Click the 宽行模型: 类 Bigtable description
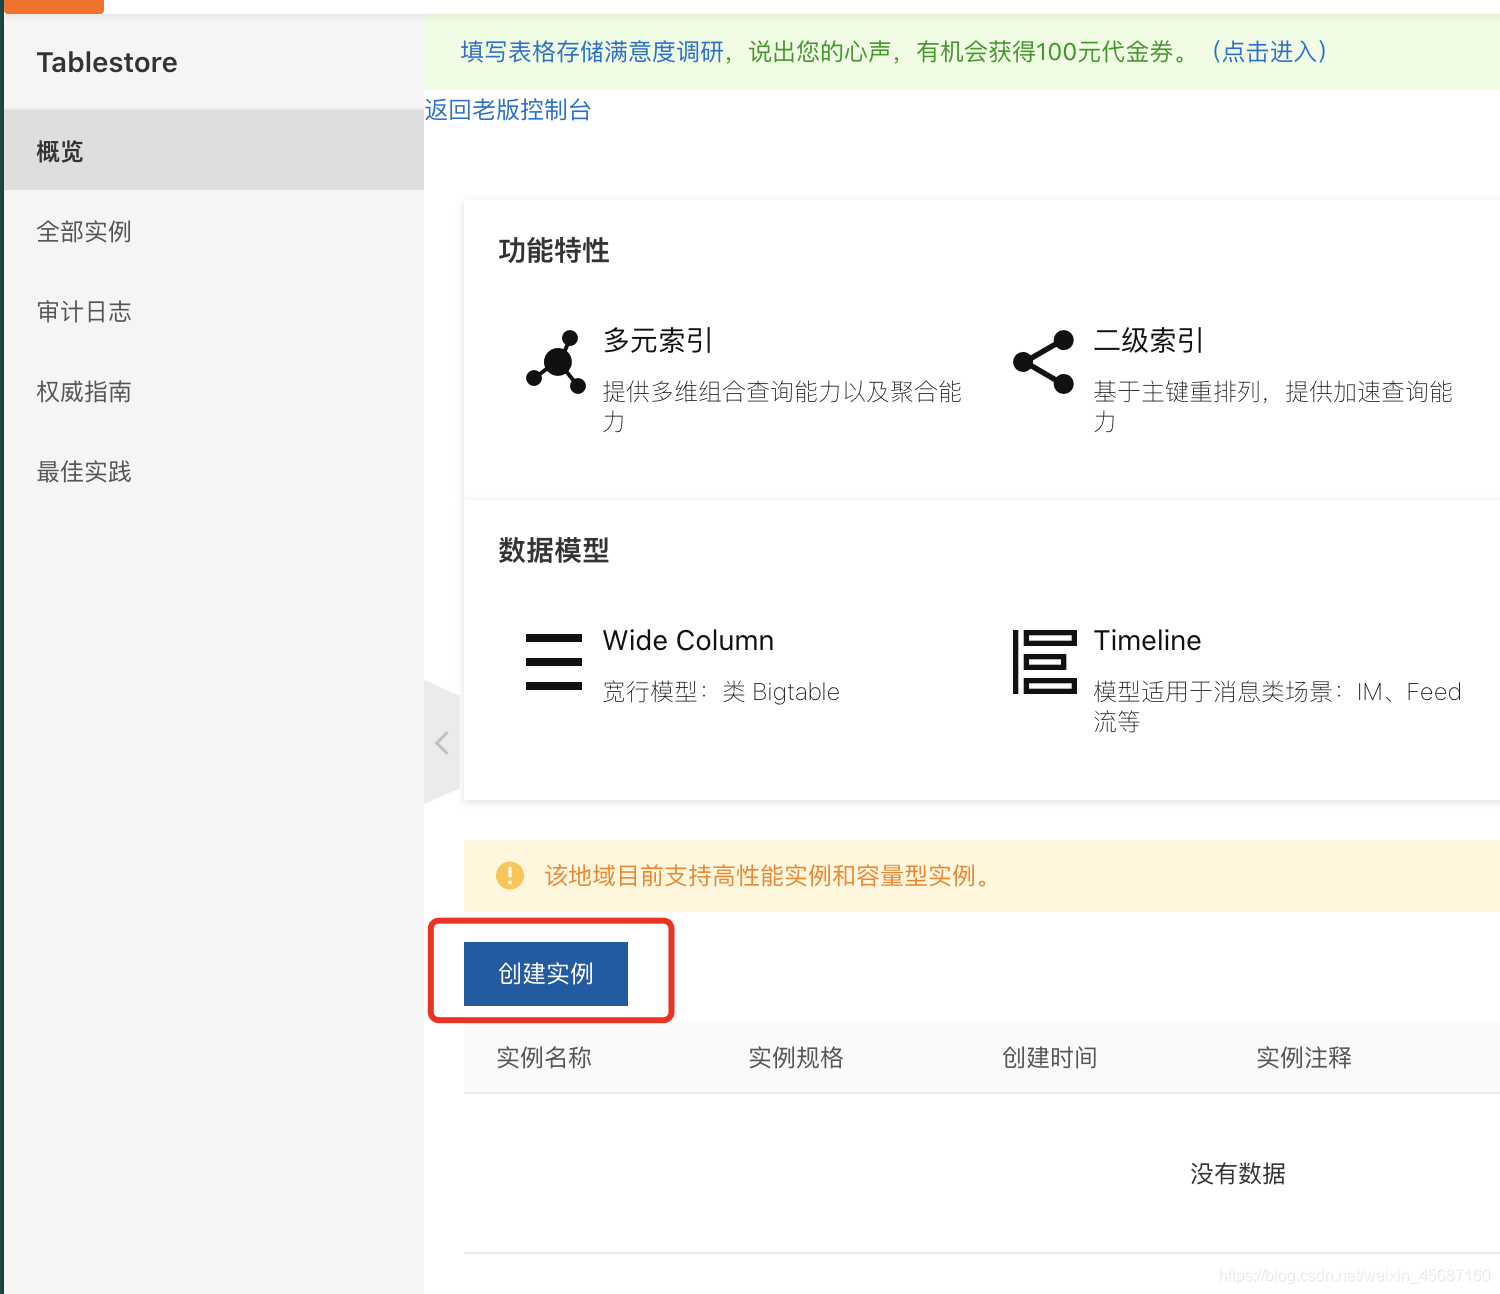Viewport: 1500px width, 1294px height. coord(721,692)
